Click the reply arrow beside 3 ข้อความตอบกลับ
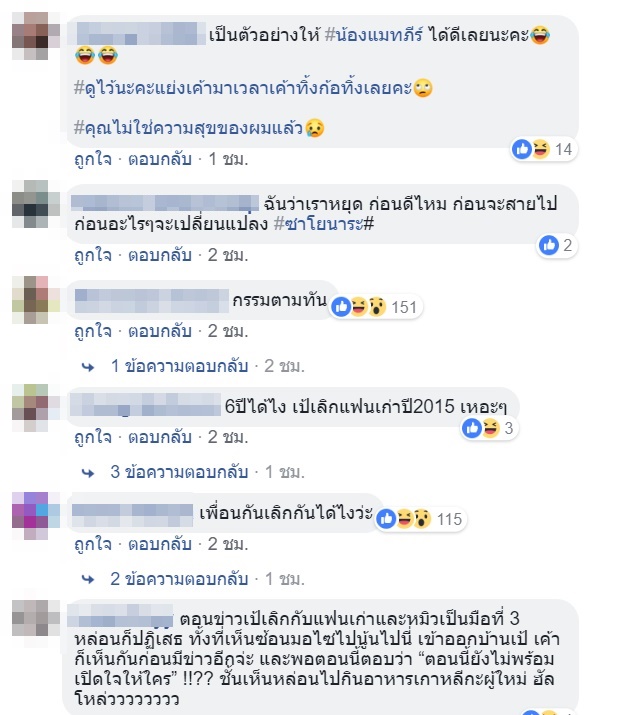This screenshot has height=715, width=620. (88, 473)
